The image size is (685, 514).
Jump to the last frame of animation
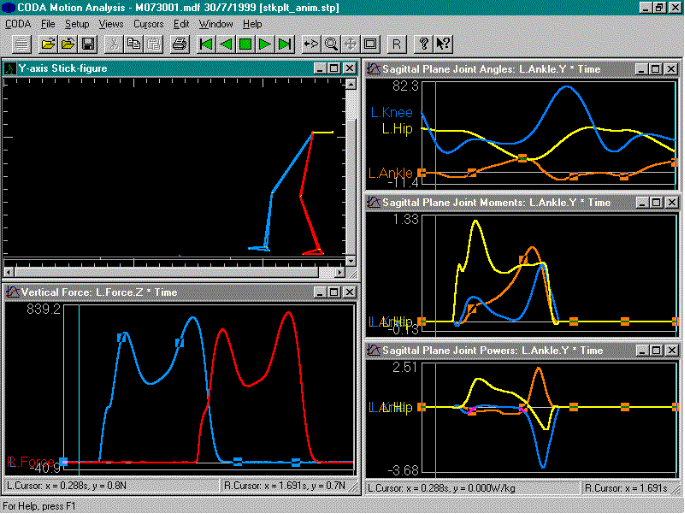click(285, 44)
